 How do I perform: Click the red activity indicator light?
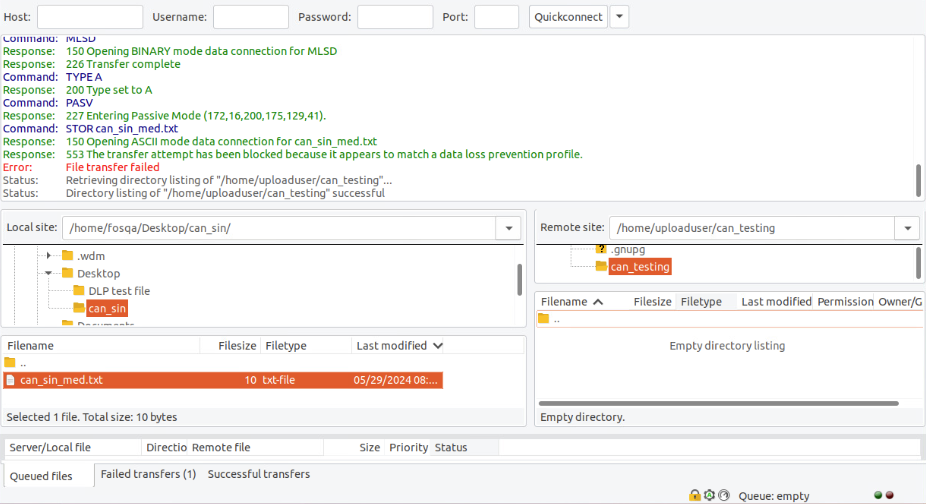[x=890, y=495]
